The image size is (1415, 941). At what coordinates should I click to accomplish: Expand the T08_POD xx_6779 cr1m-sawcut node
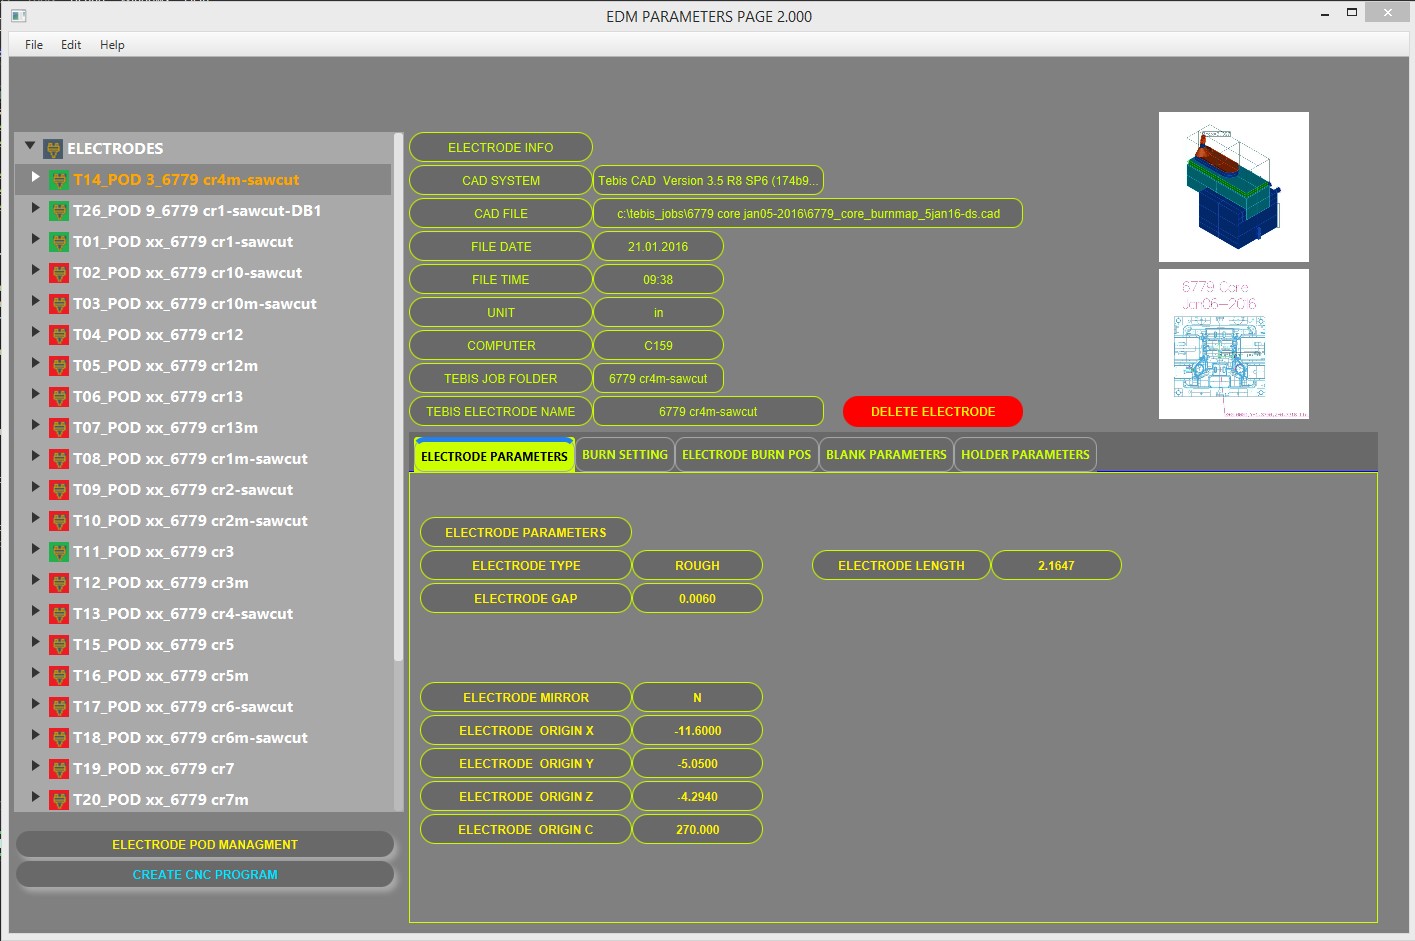pyautogui.click(x=36, y=456)
